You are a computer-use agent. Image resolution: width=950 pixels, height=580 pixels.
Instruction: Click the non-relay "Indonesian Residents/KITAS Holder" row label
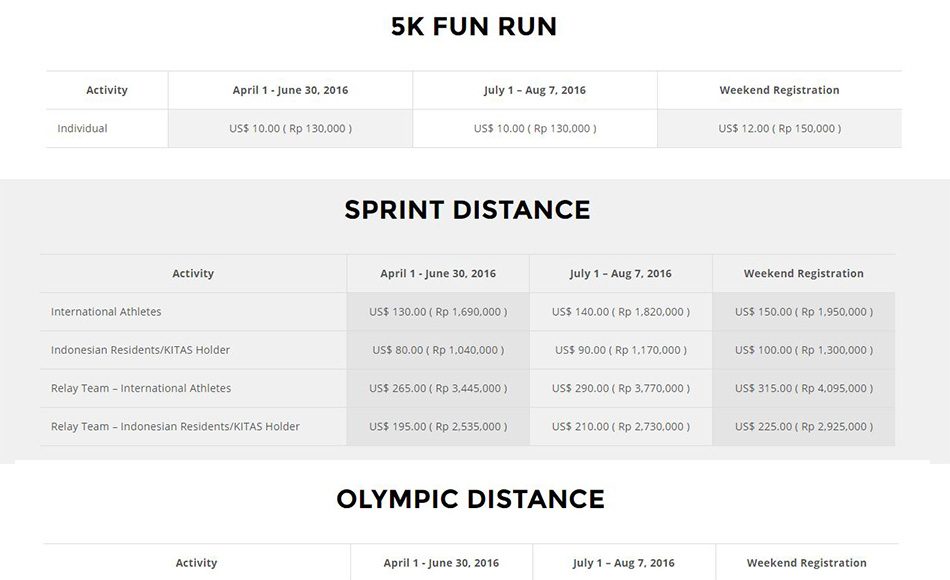[x=140, y=350]
